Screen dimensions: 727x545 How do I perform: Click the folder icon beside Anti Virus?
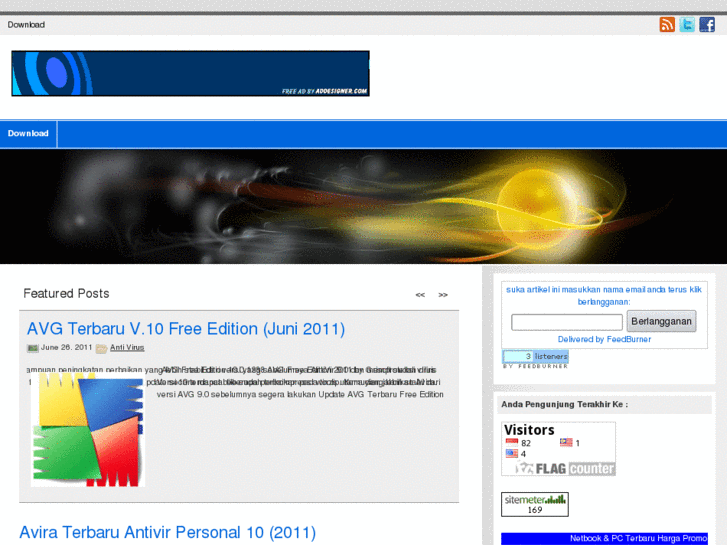point(102,348)
